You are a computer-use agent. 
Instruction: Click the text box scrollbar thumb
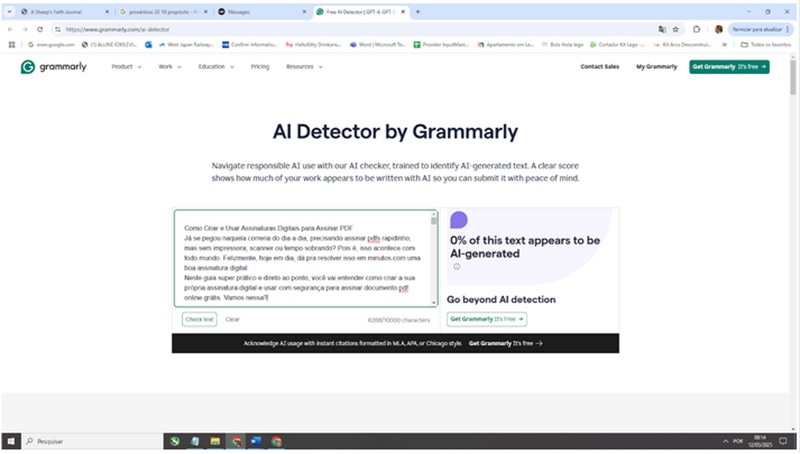click(434, 221)
